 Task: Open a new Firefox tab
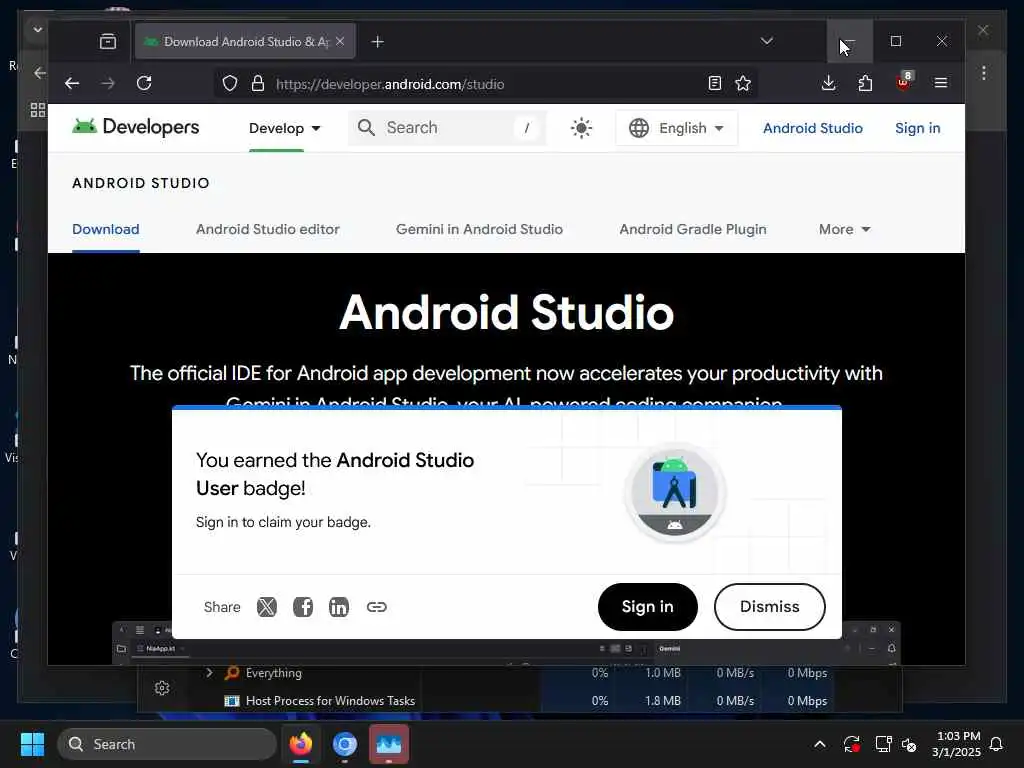377,42
